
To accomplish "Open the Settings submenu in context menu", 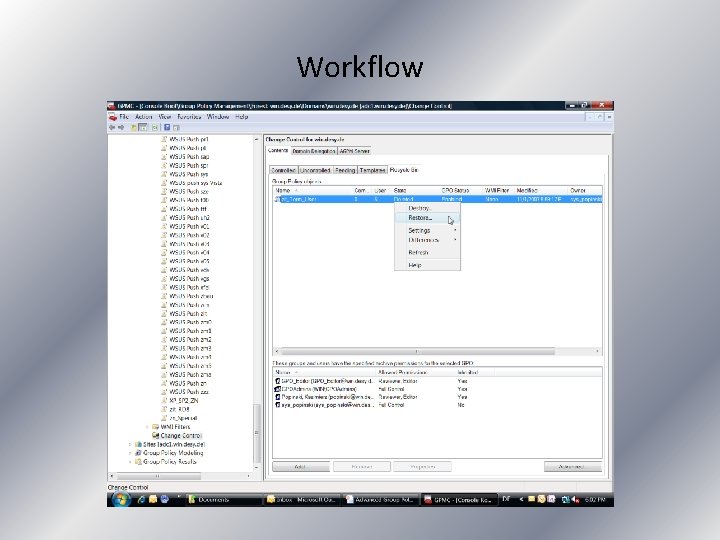I will click(427, 231).
